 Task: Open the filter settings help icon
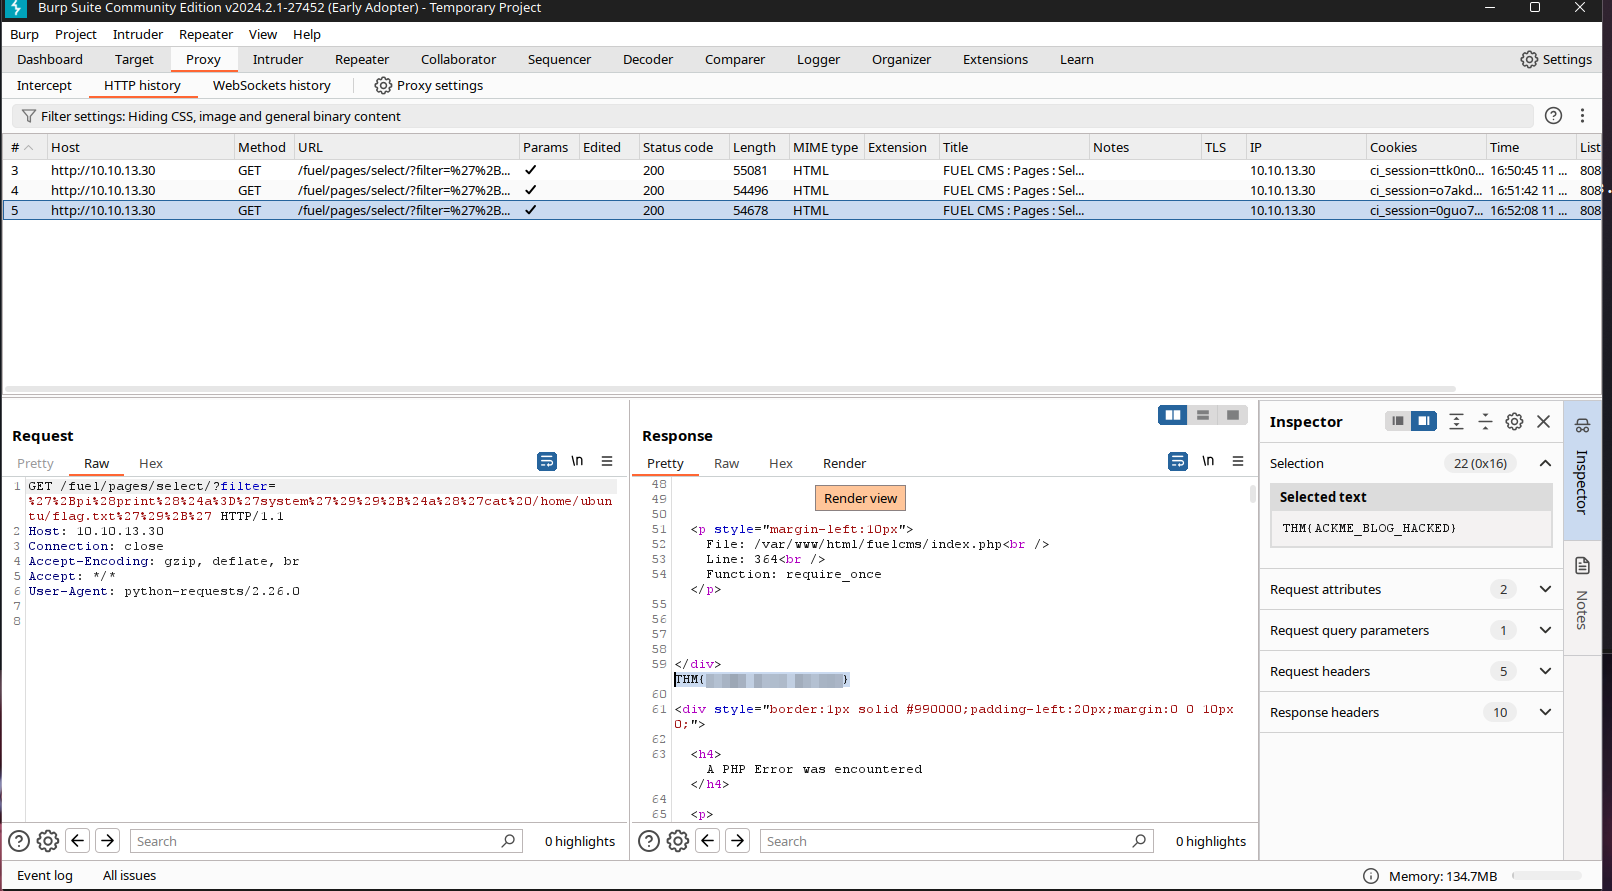(1553, 116)
